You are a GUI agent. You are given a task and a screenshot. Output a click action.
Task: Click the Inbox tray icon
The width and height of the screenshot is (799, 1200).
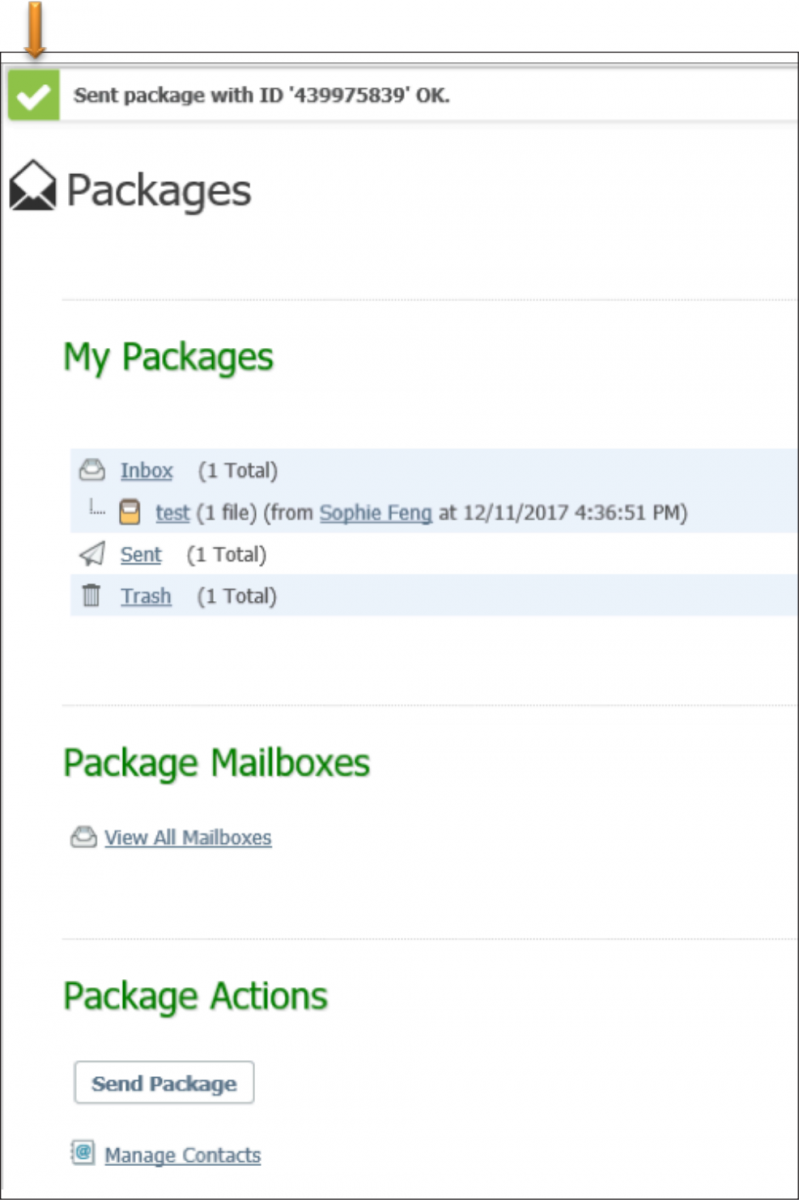pos(92,470)
